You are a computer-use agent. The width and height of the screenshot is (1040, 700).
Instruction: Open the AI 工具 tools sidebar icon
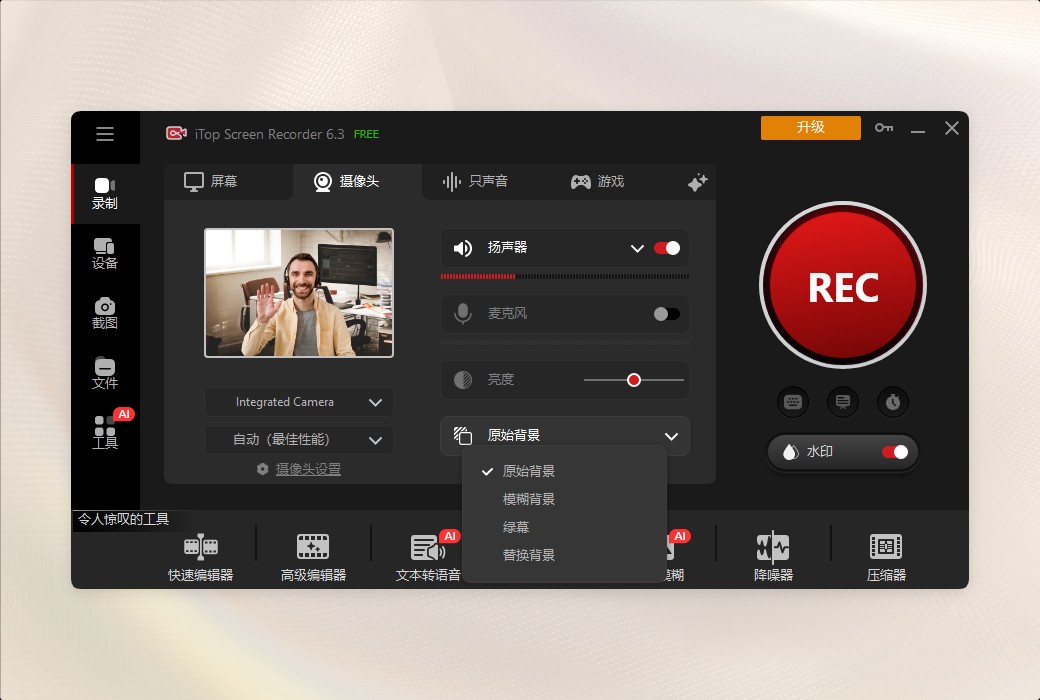point(105,432)
